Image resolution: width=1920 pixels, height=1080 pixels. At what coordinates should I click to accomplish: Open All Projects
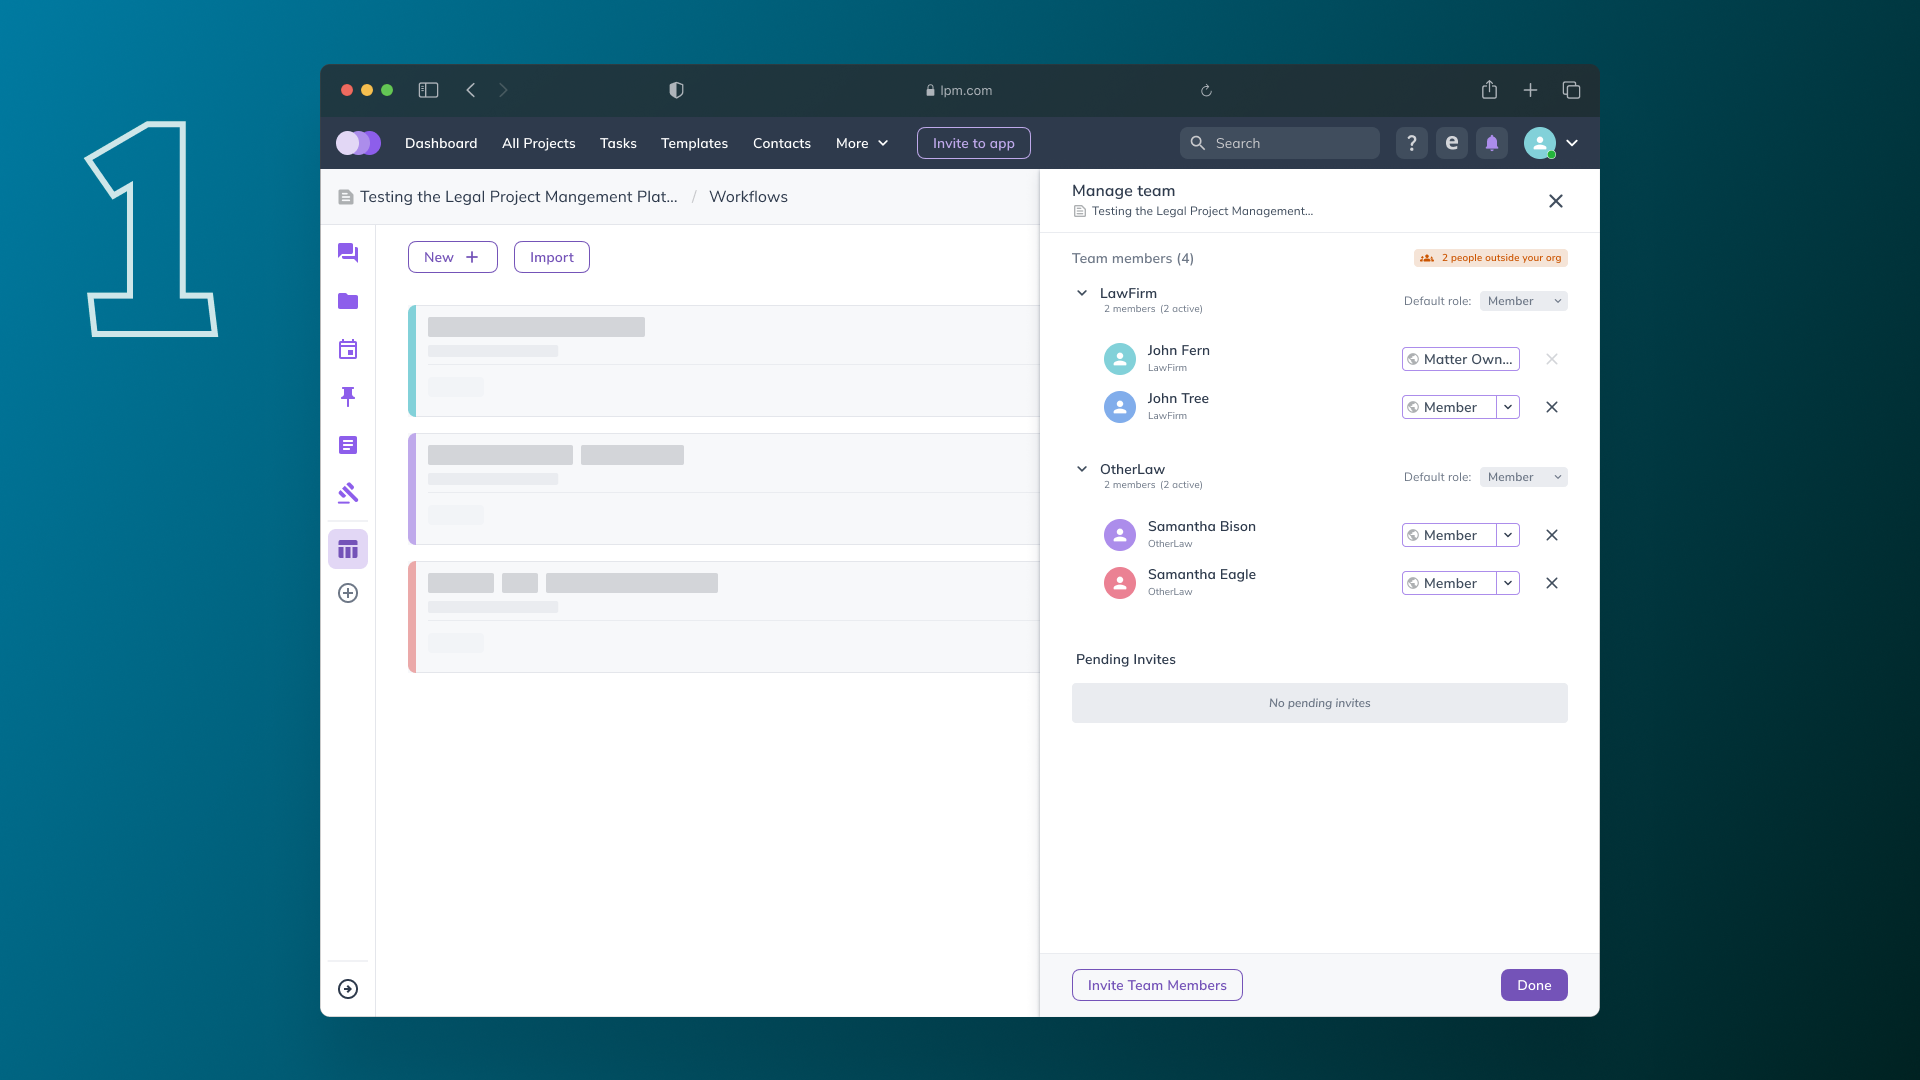(539, 143)
